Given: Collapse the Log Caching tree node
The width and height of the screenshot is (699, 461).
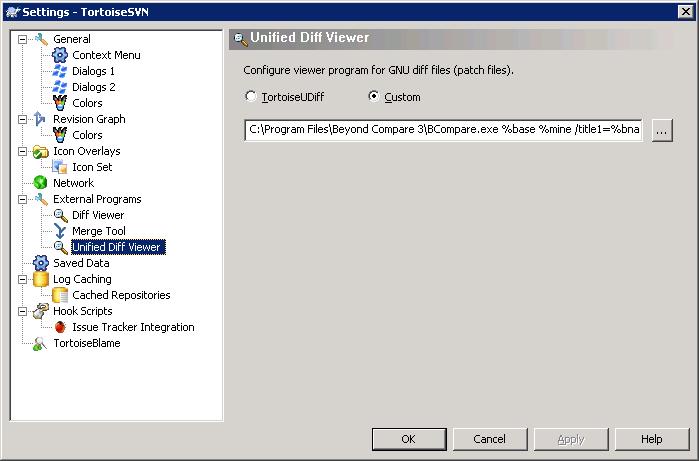Looking at the screenshot, I should pos(22,280).
